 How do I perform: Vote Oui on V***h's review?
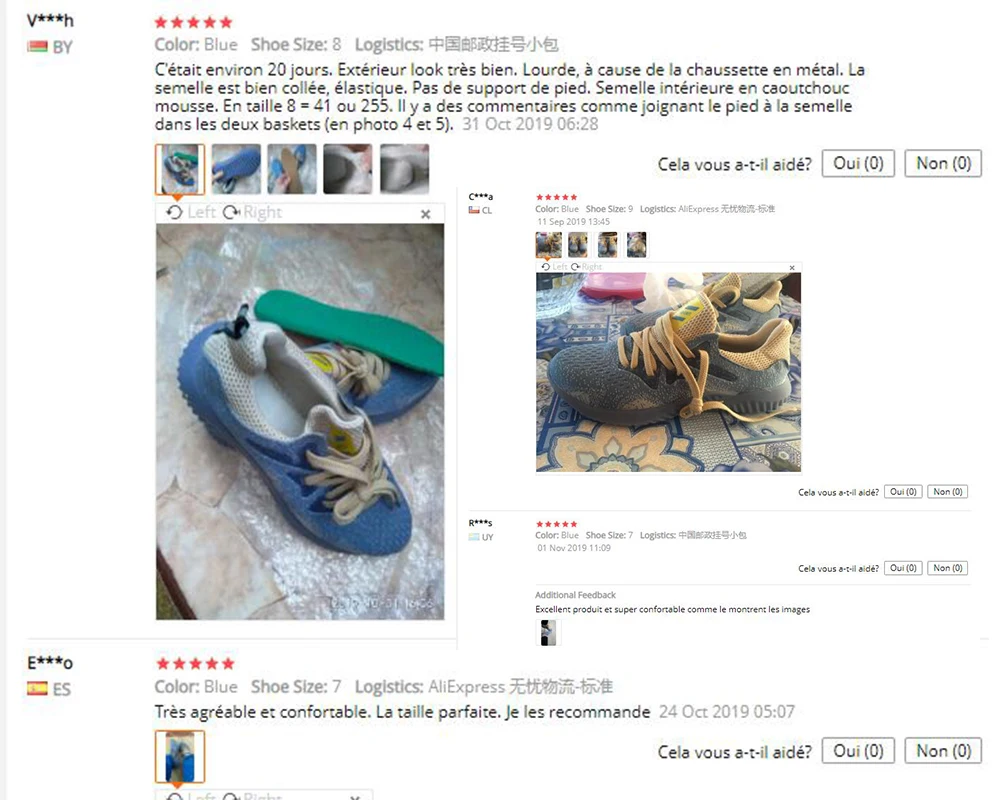pos(858,164)
